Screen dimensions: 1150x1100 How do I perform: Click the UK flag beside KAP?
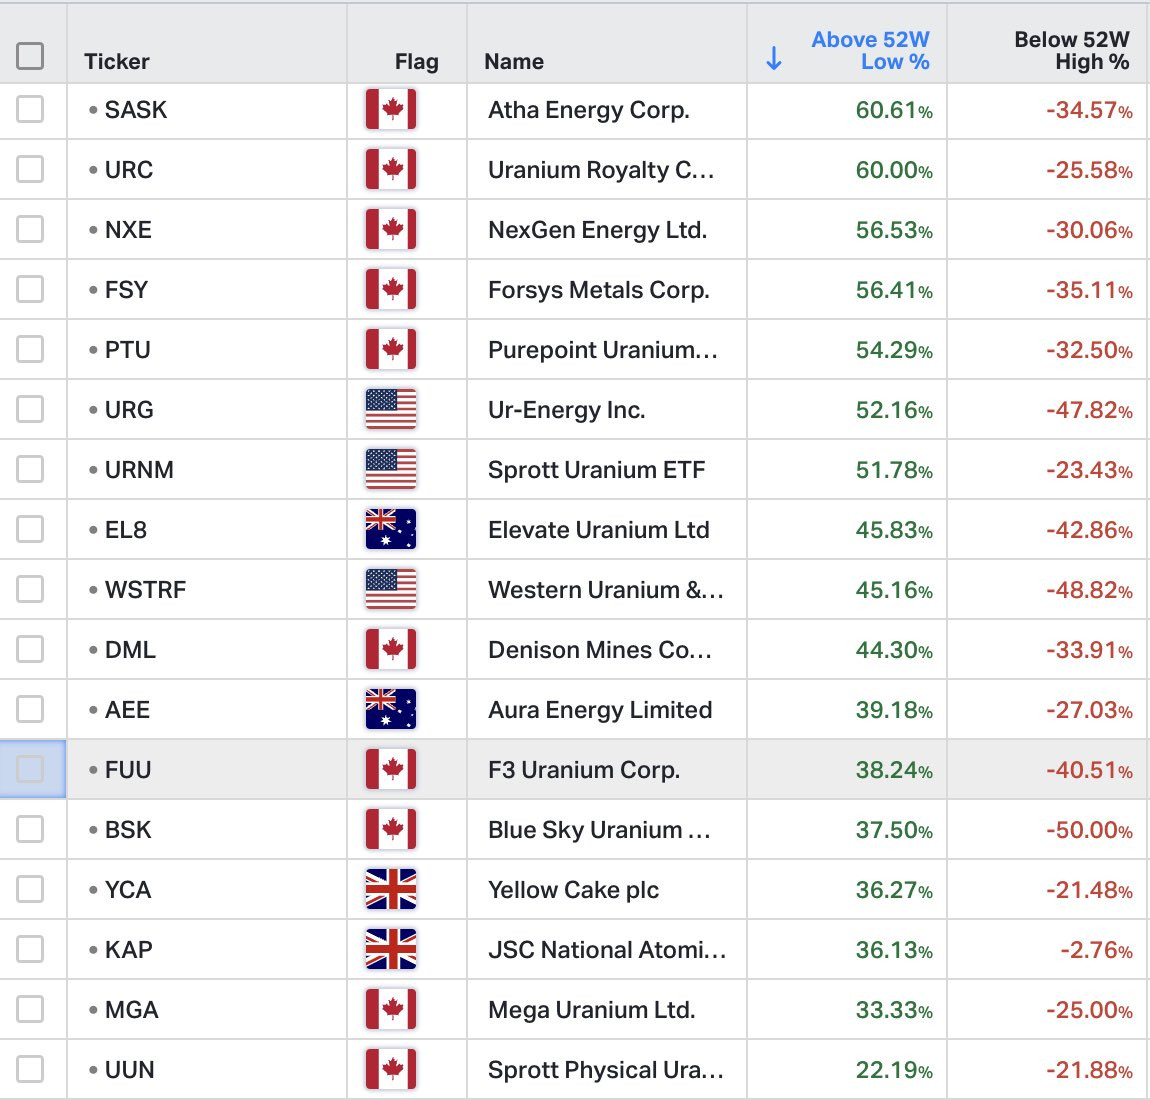[x=391, y=950]
